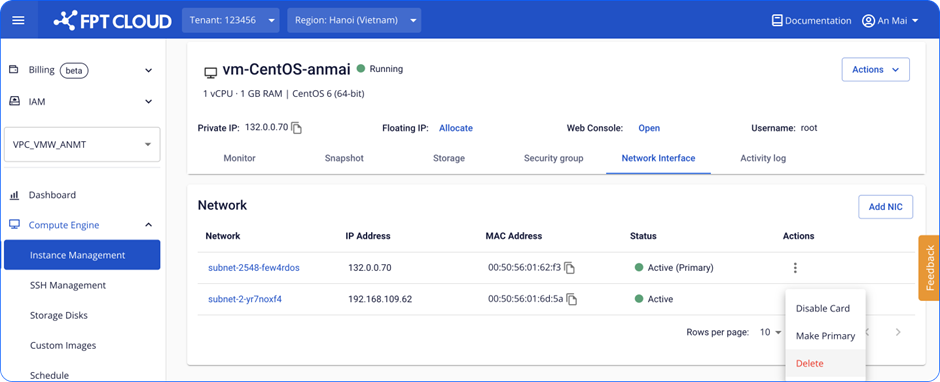
Task: Open the Feedback side tab
Action: coord(929,267)
